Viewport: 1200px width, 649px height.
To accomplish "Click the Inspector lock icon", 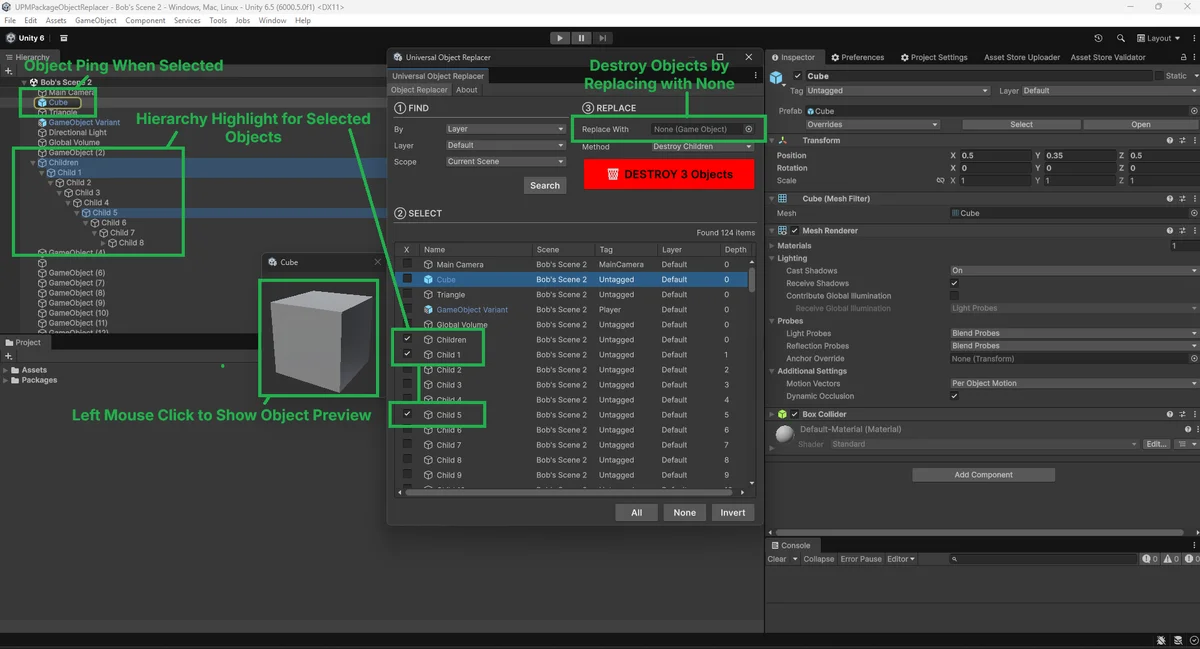I will point(1183,57).
